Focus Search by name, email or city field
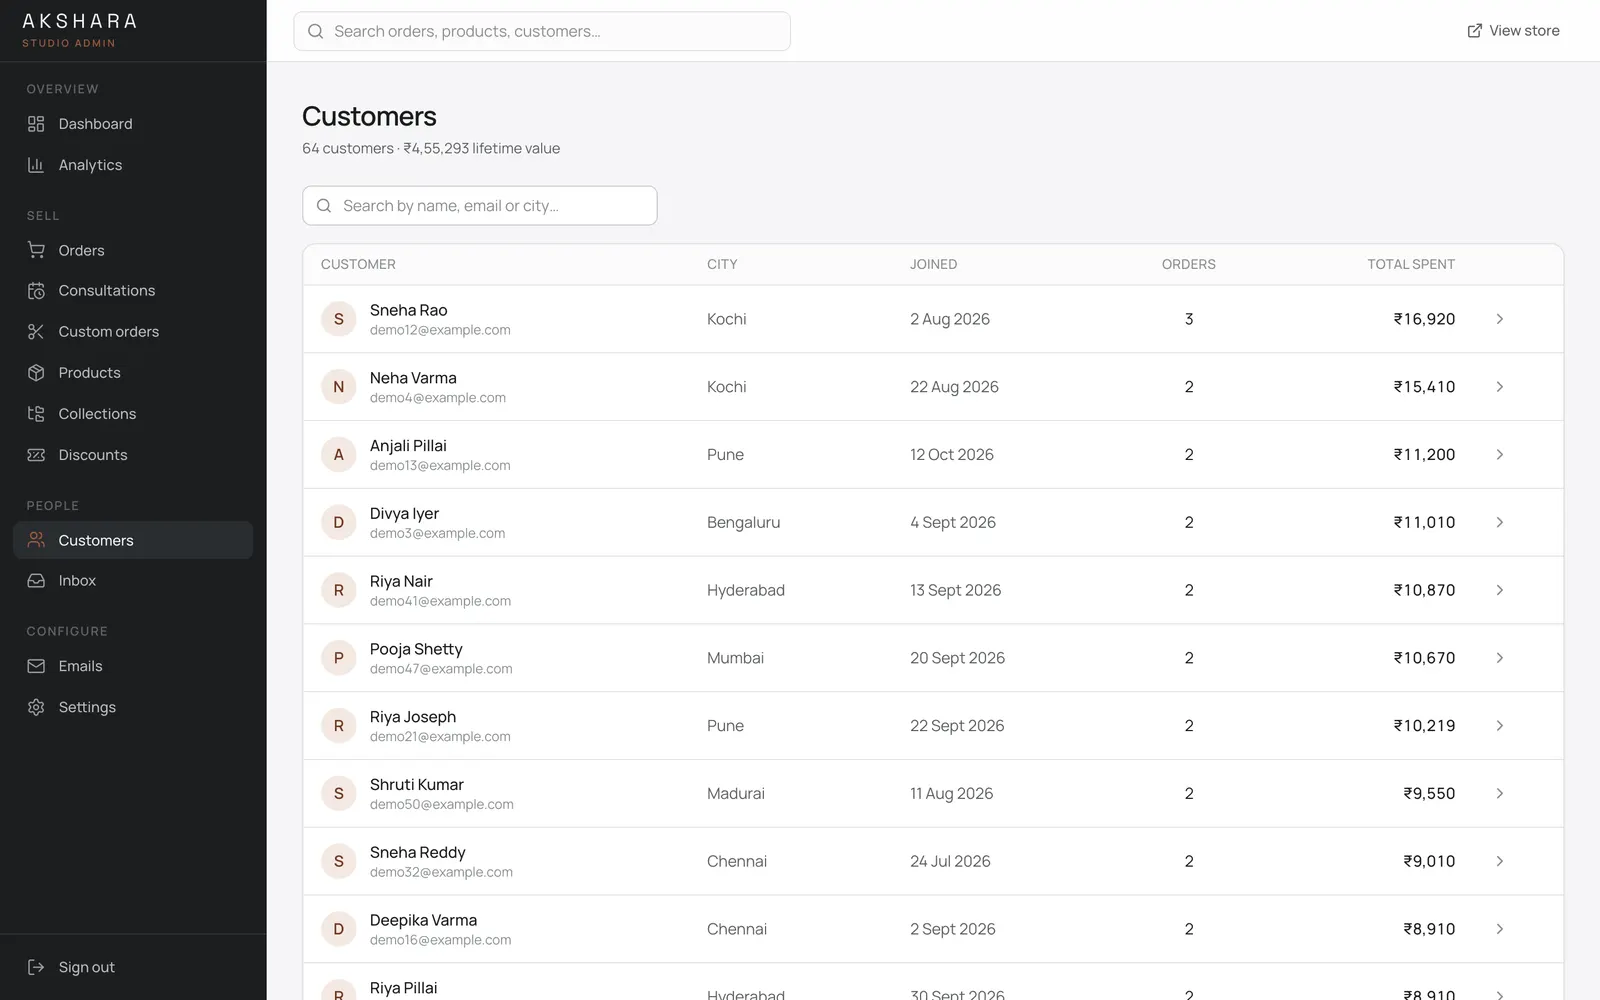The height and width of the screenshot is (1000, 1600). [480, 206]
